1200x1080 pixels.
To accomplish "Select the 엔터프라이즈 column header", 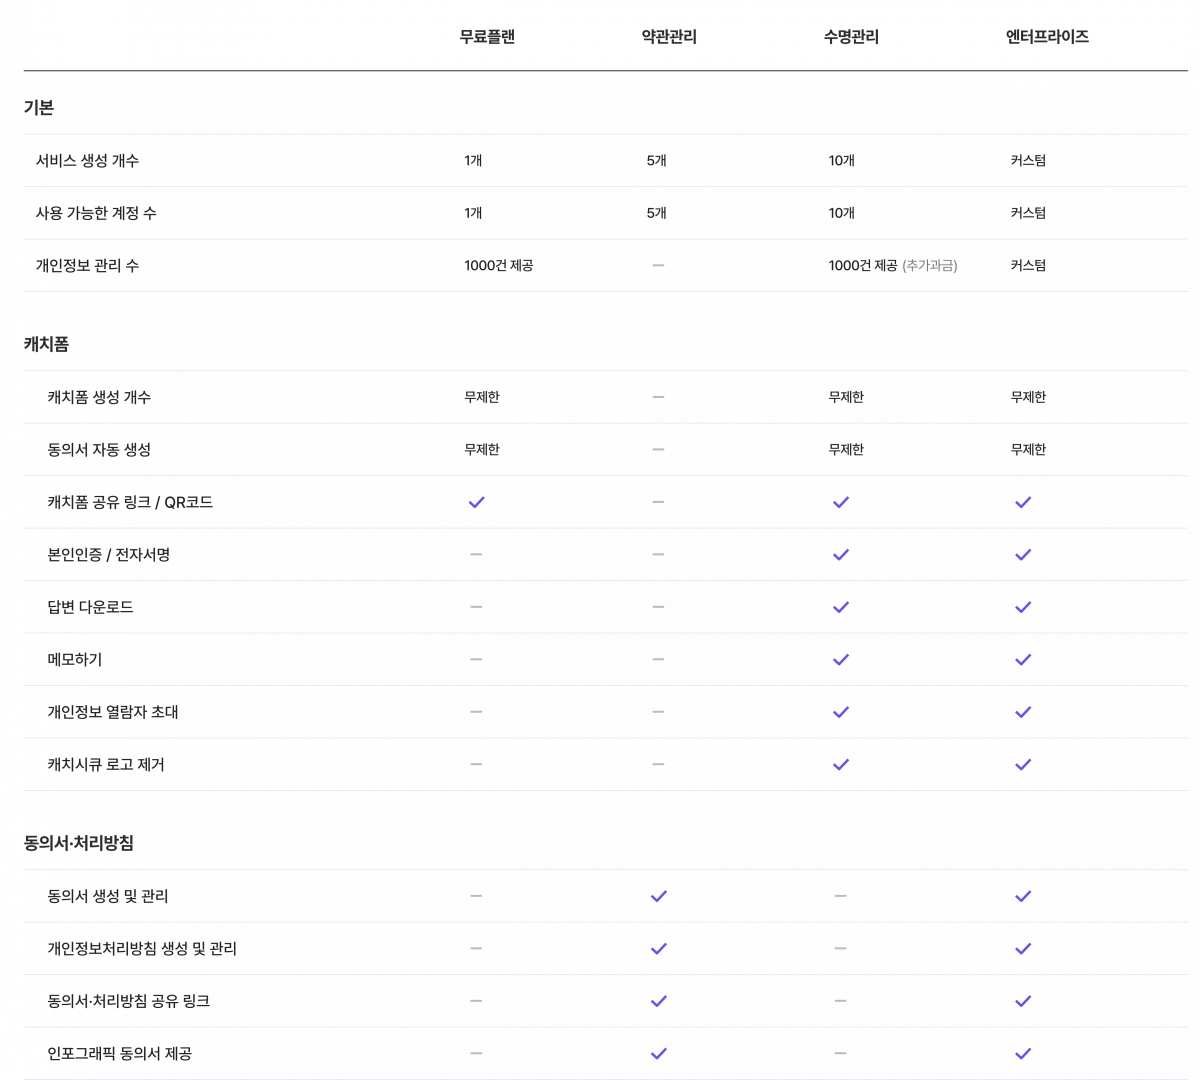I will point(1047,37).
